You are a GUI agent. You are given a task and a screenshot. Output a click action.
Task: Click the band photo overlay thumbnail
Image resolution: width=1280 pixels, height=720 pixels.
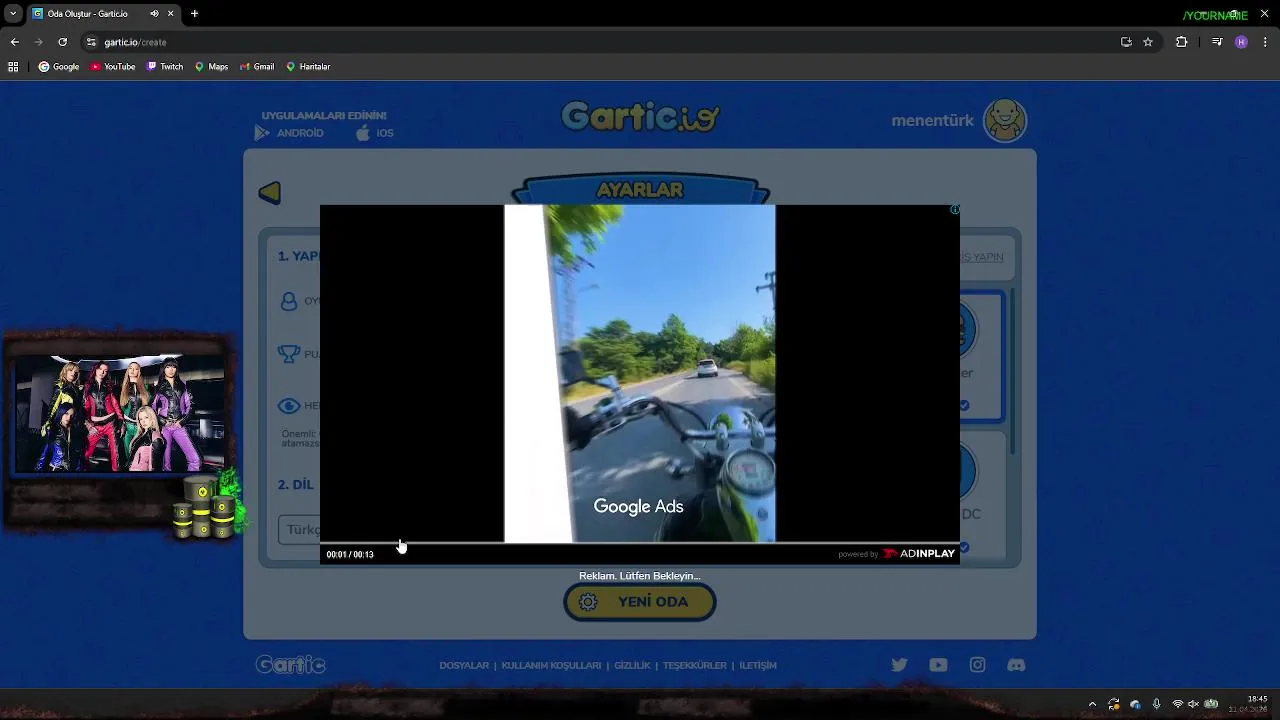[x=120, y=413]
